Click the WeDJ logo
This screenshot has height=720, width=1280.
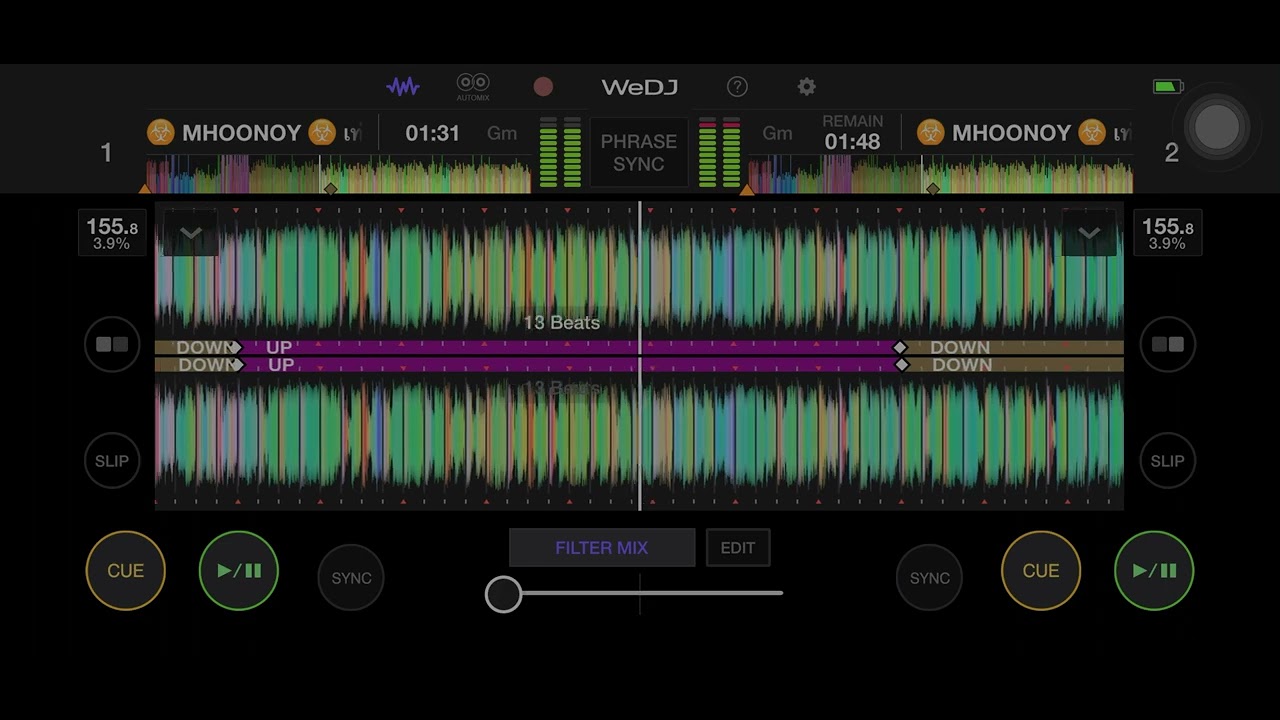(640, 87)
